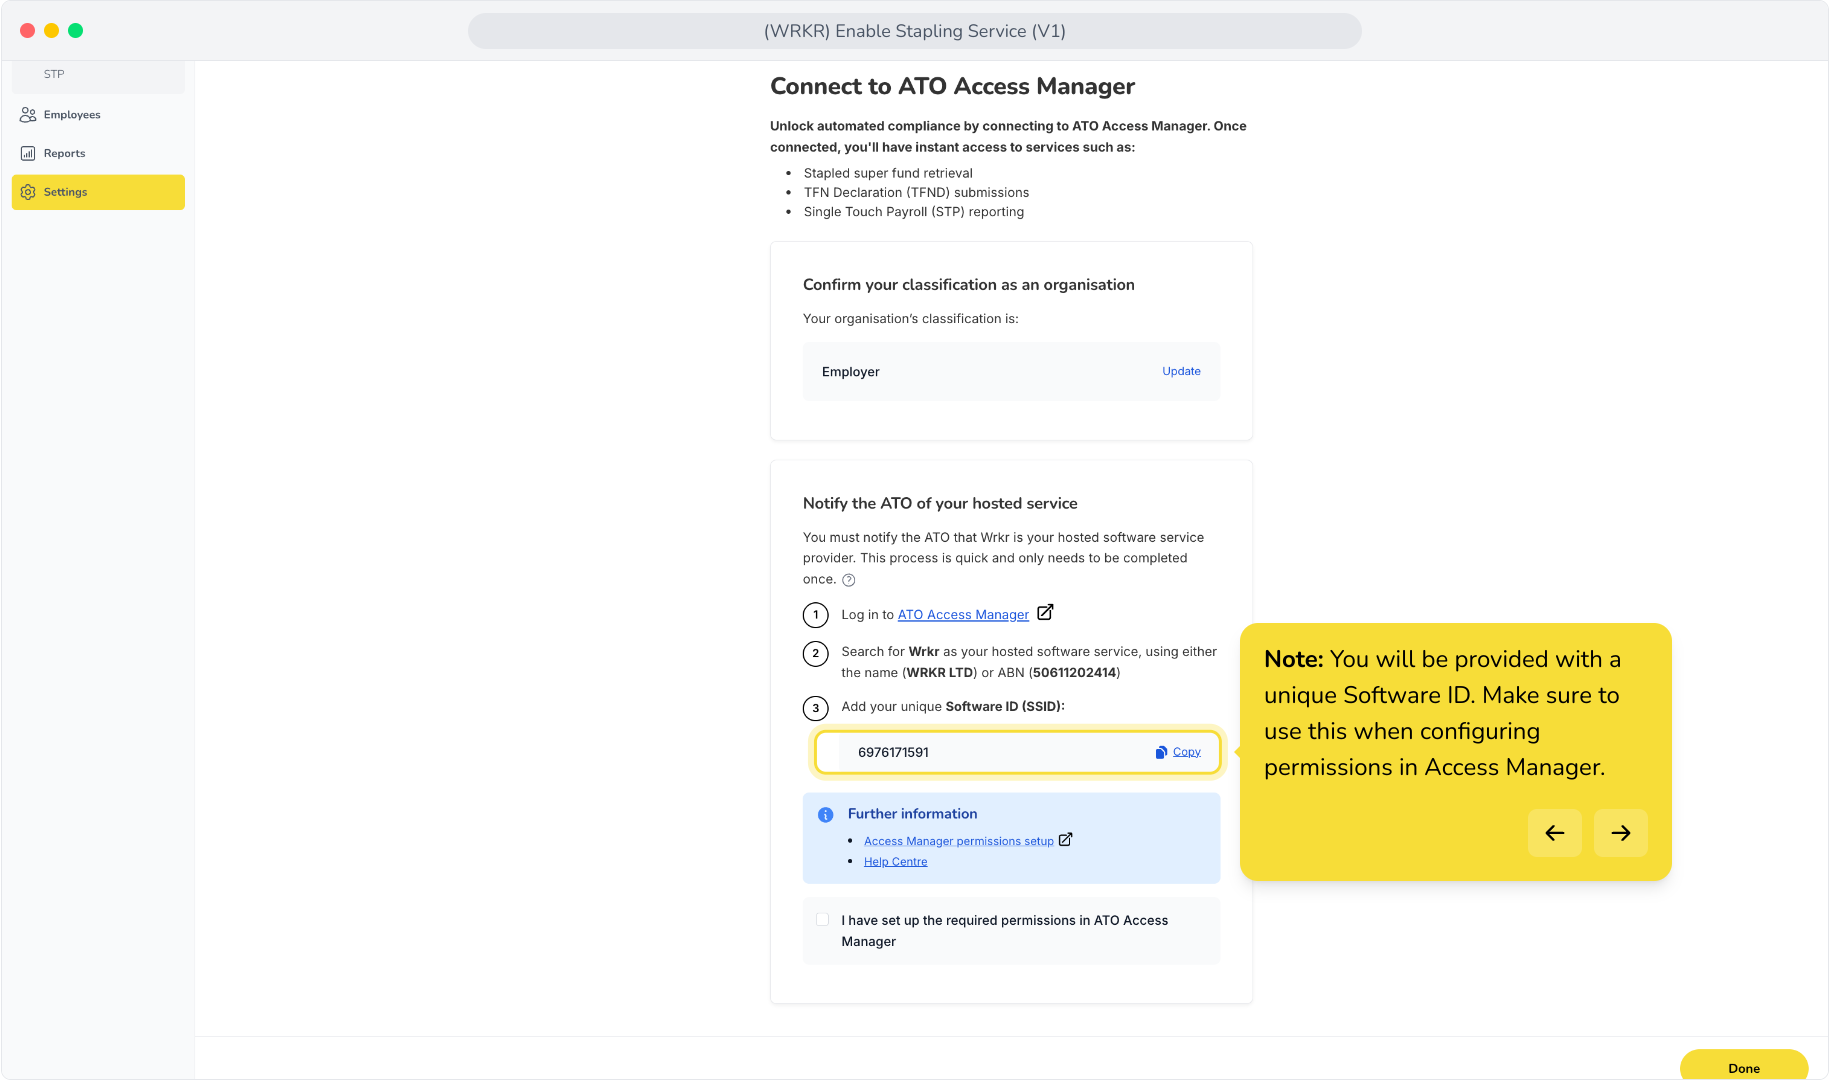
Task: Tick the required permissions set up checkbox
Action: (822, 920)
